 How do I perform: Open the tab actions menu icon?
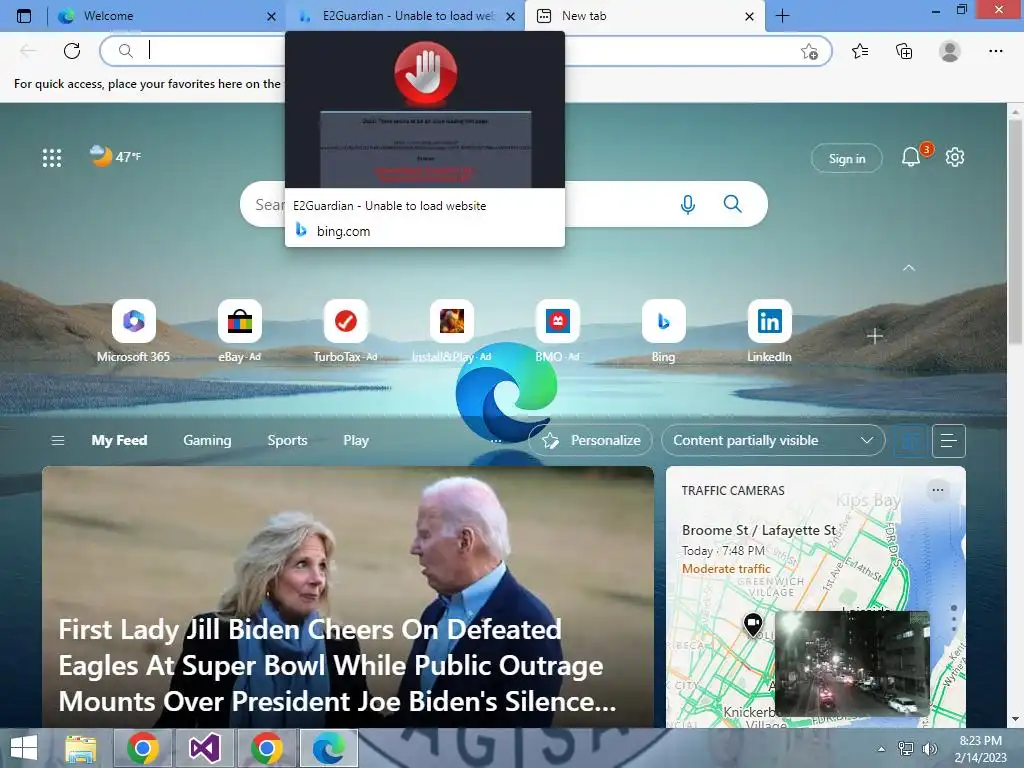(24, 16)
